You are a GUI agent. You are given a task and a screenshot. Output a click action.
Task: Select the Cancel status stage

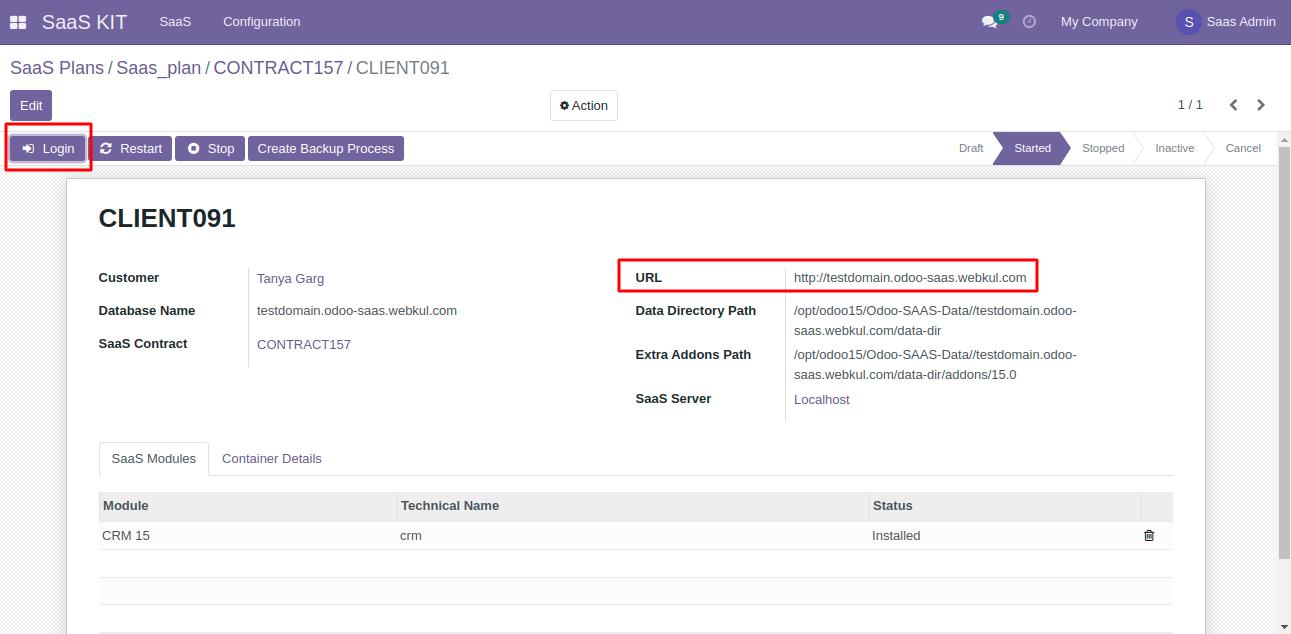coord(1243,148)
